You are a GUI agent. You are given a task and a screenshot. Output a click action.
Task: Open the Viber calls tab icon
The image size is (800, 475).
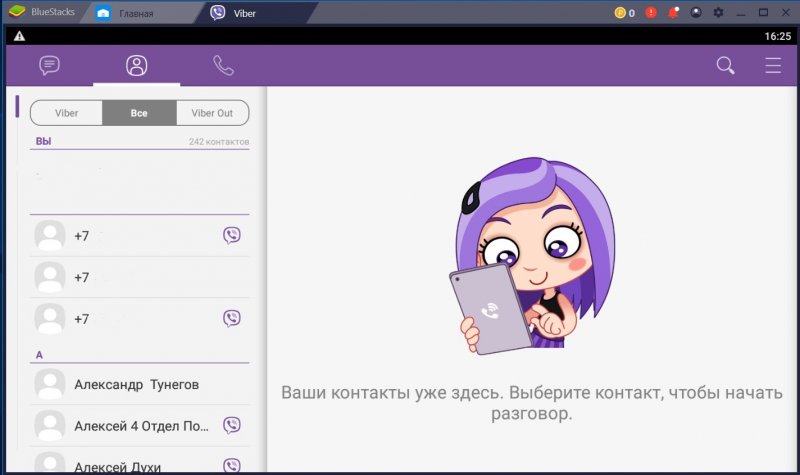tap(223, 65)
